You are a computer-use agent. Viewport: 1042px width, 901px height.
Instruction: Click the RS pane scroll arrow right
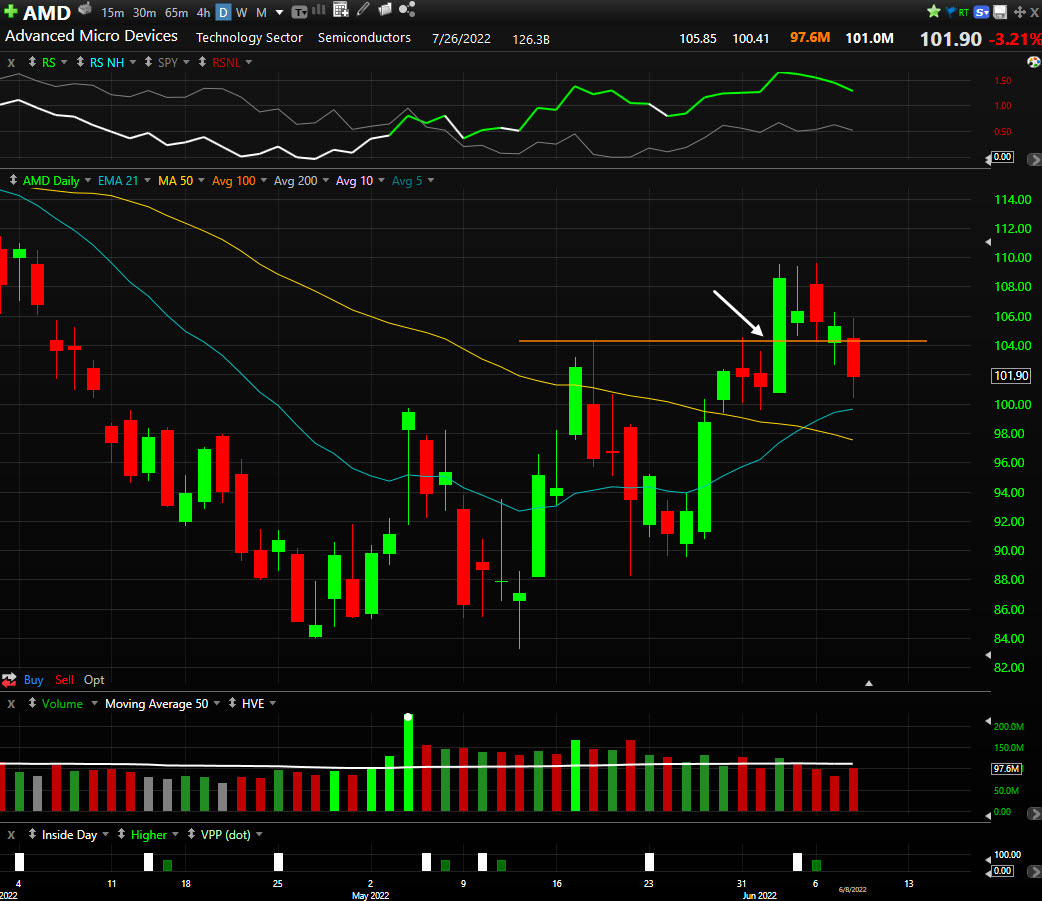coord(1034,159)
